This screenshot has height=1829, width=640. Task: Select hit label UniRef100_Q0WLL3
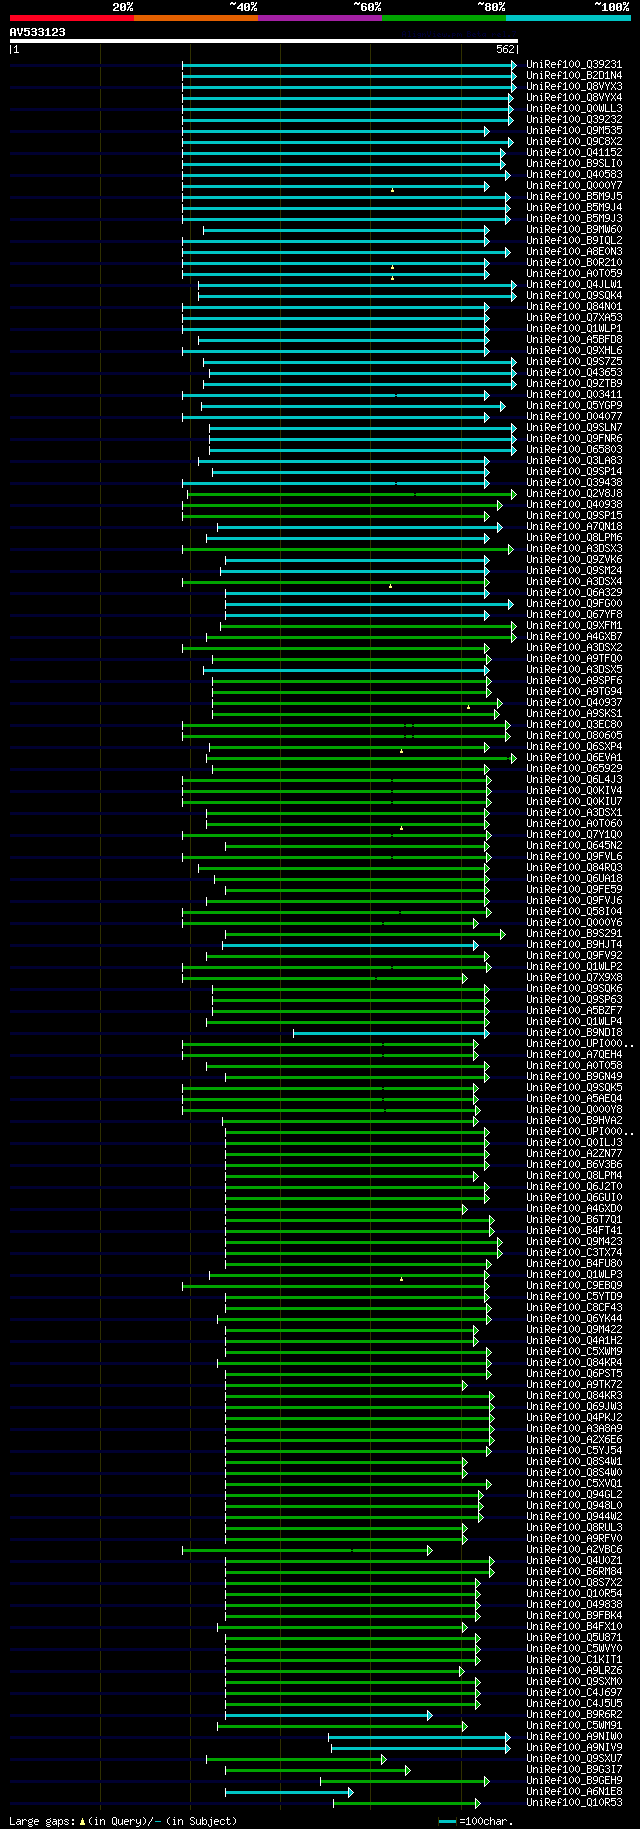click(574, 109)
